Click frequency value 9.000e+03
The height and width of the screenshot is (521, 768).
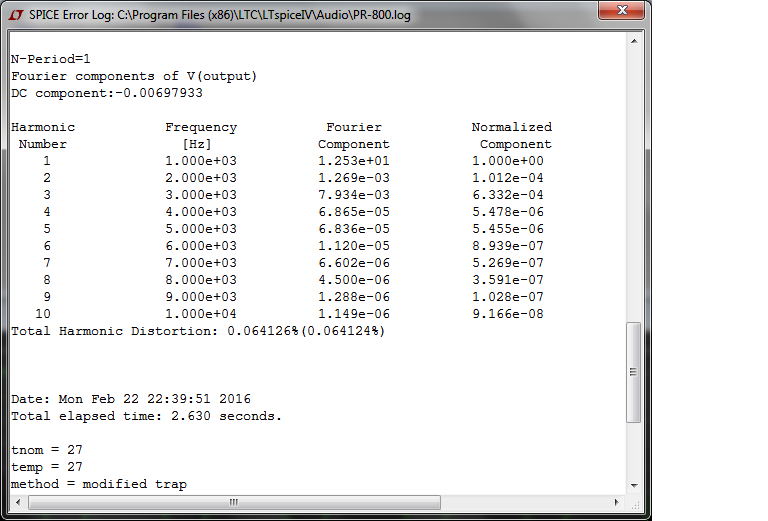point(201,297)
